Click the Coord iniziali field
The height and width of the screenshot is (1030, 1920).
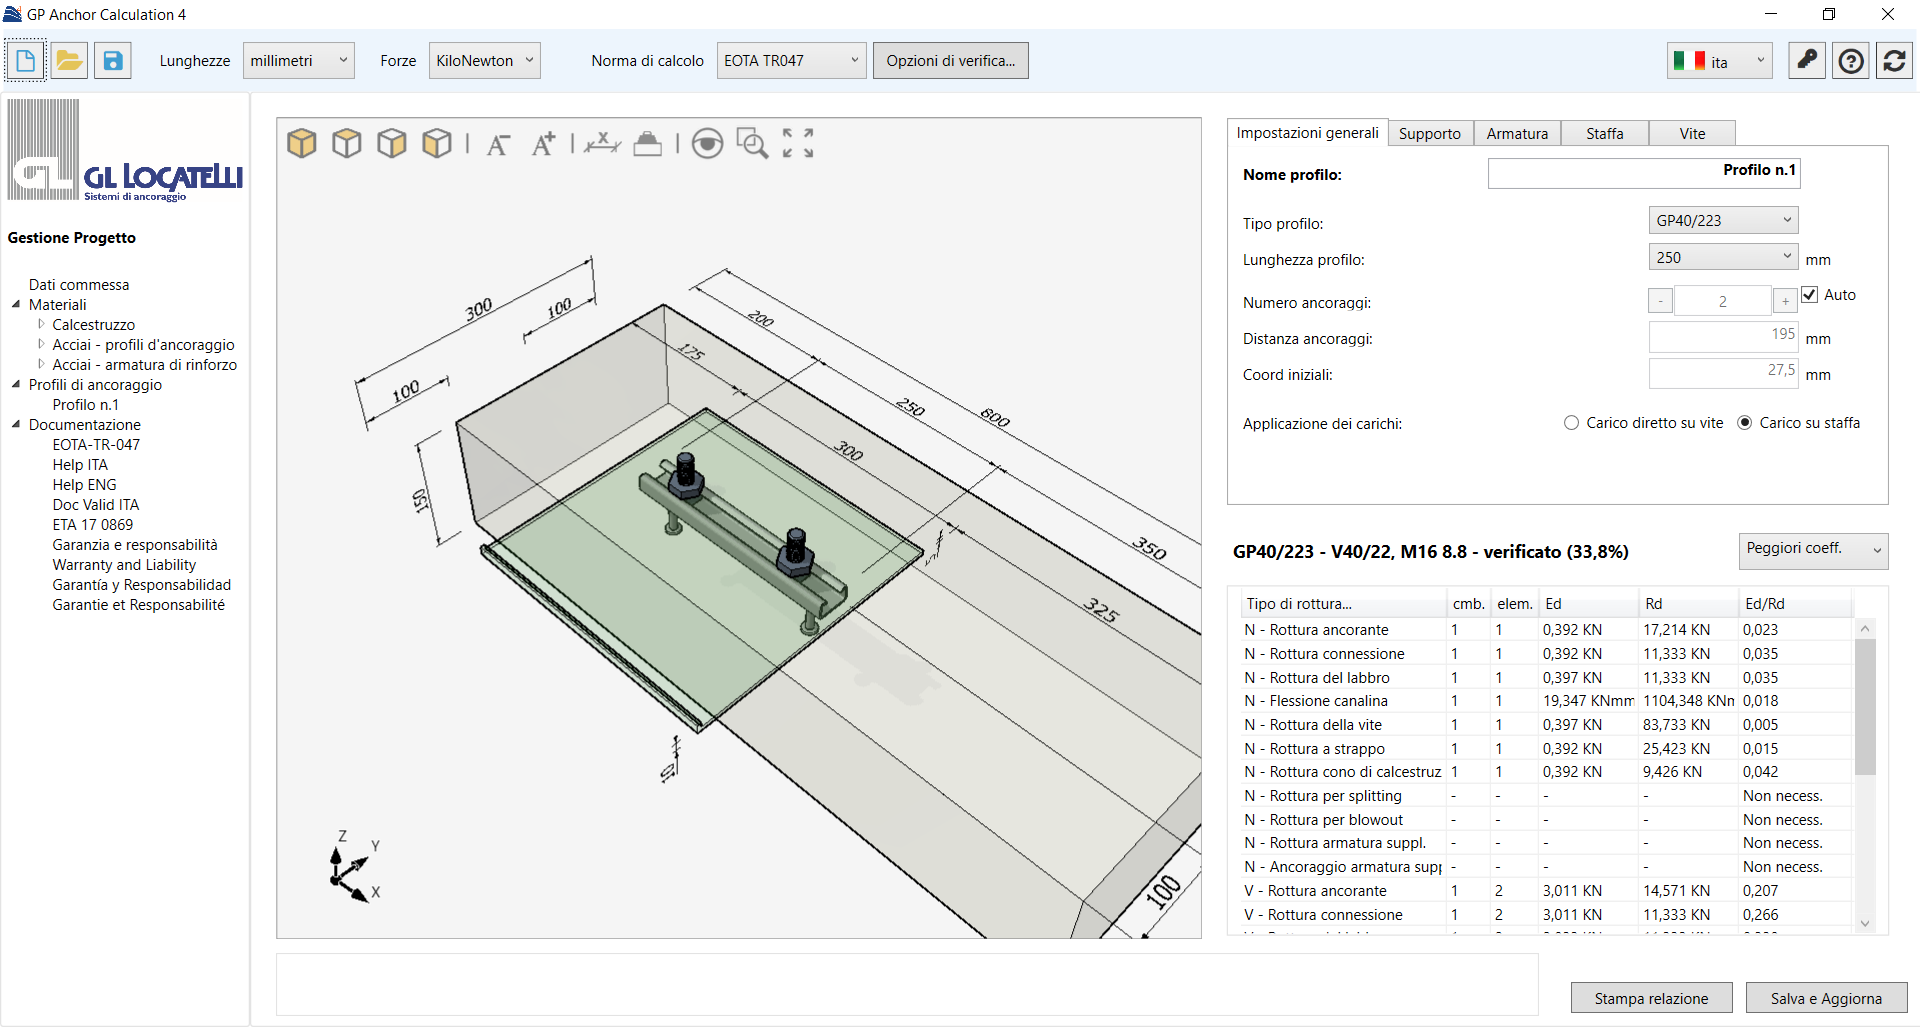(x=1723, y=373)
